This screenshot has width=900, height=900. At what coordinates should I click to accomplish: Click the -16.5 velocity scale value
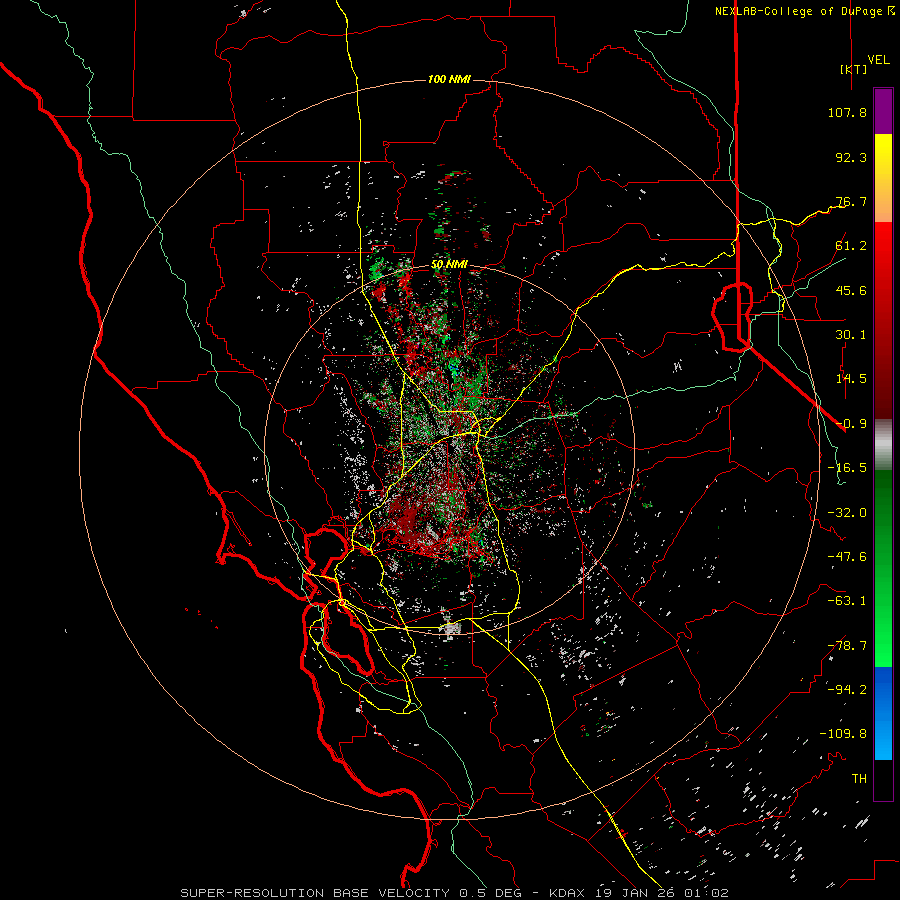(847, 468)
